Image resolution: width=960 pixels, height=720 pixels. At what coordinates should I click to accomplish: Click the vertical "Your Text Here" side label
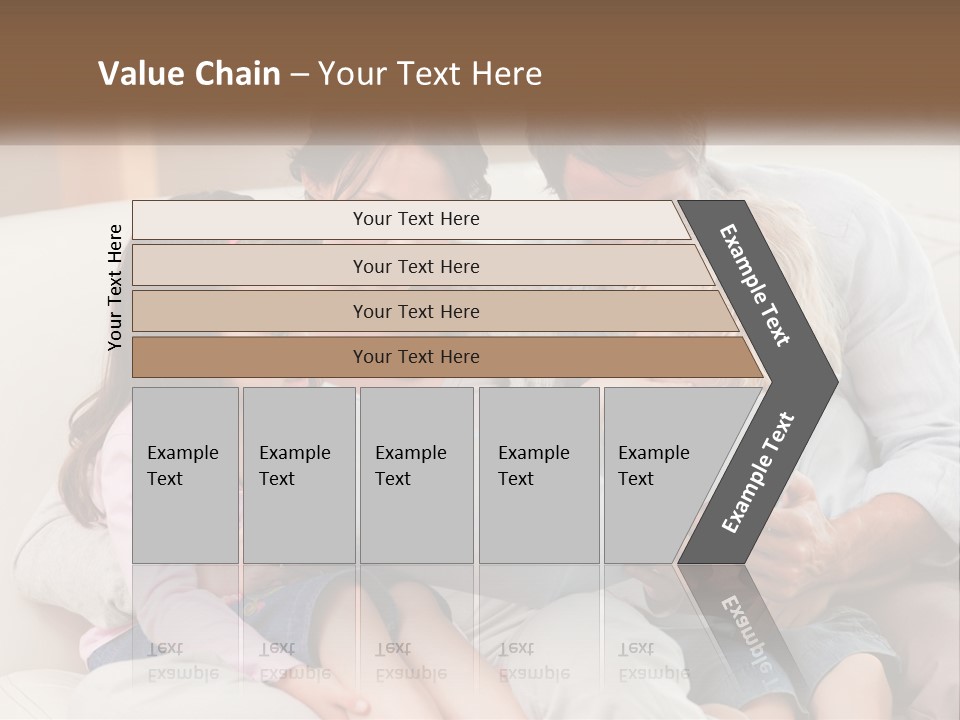115,287
